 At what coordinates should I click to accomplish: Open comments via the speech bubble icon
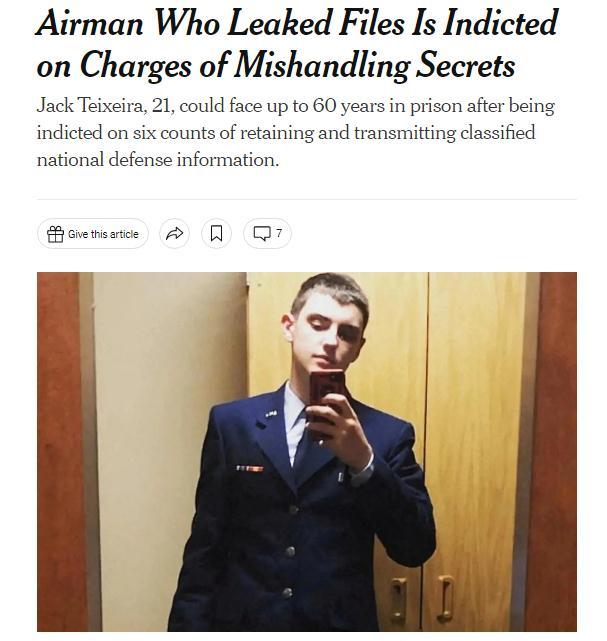click(x=262, y=233)
